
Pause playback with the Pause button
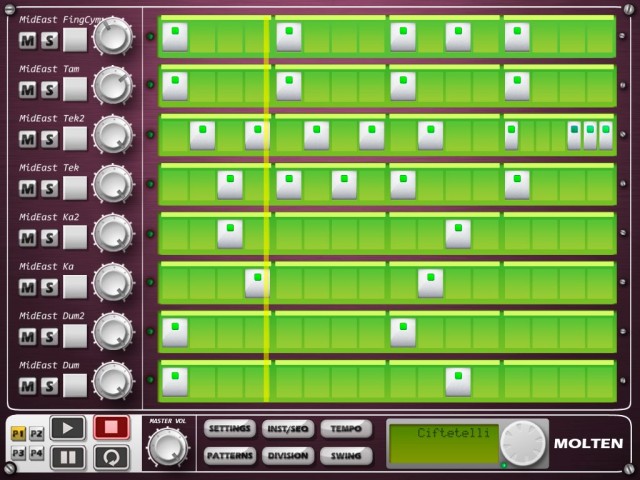67,458
